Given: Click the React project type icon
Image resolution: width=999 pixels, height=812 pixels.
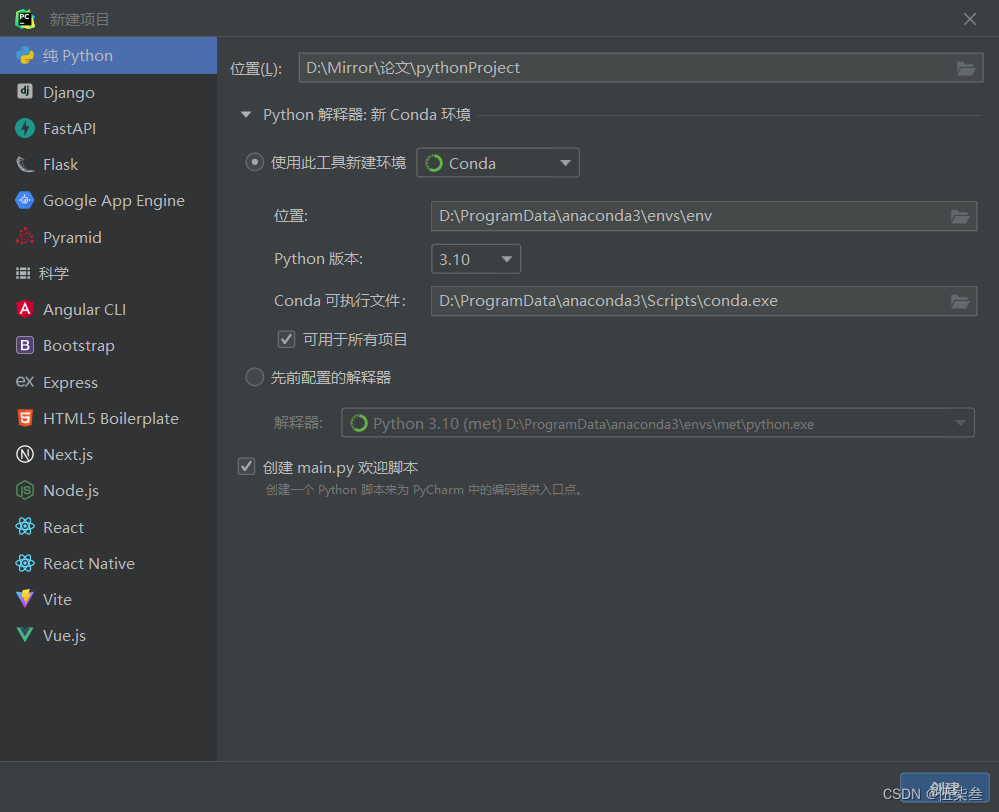Looking at the screenshot, I should 24,527.
